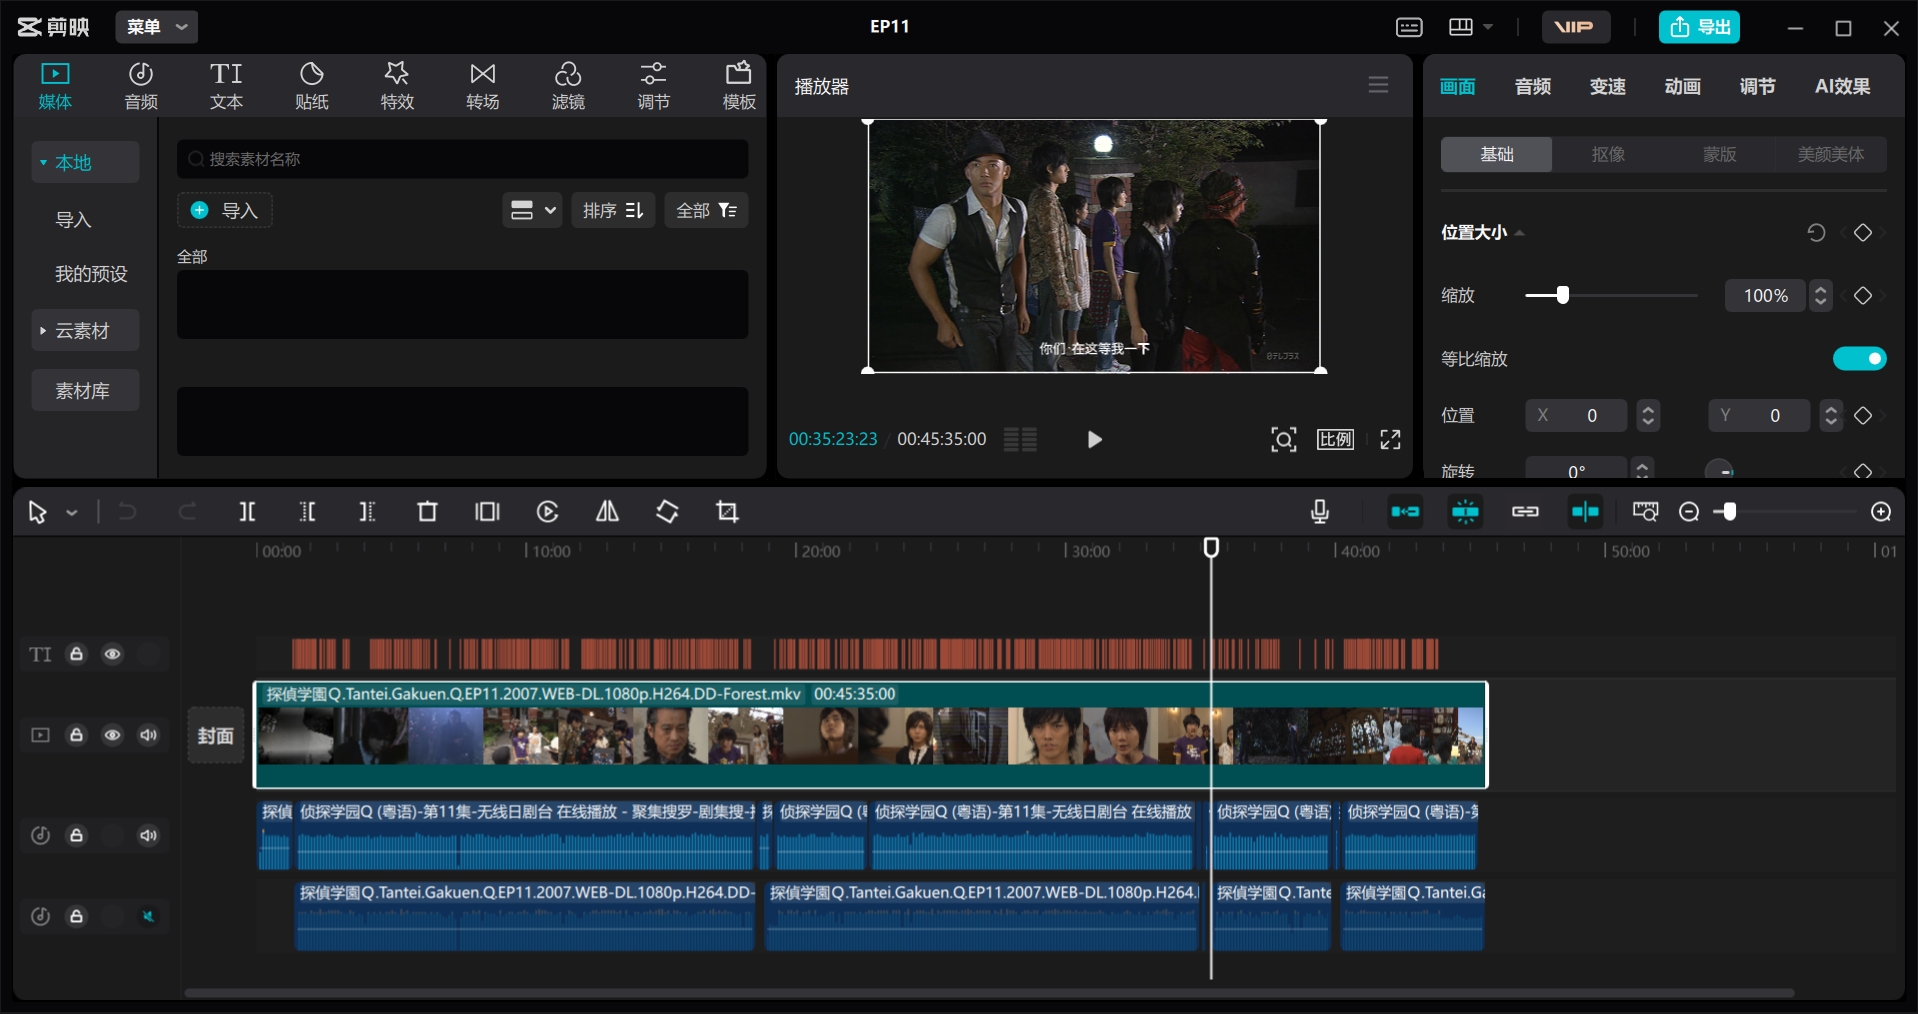The height and width of the screenshot is (1014, 1918).
Task: Click the 比例 aspect ratio button
Action: (x=1335, y=439)
